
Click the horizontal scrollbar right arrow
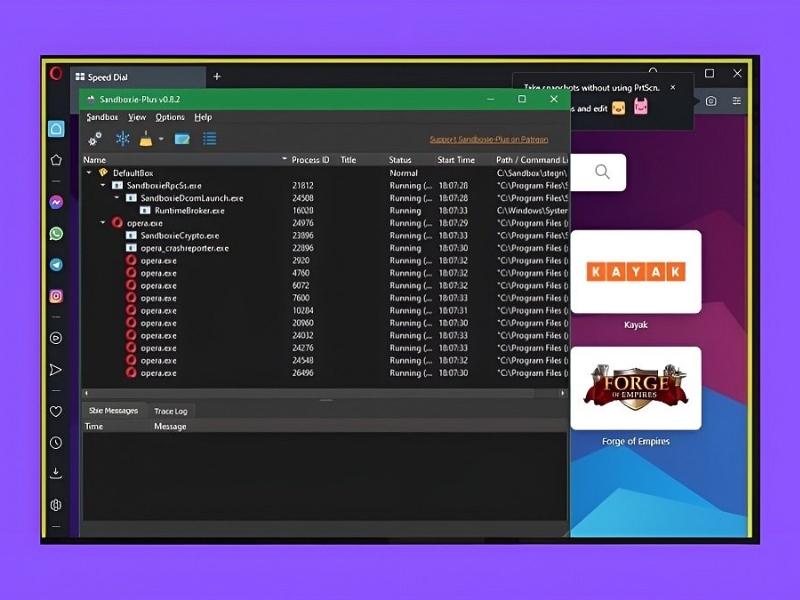coord(563,393)
